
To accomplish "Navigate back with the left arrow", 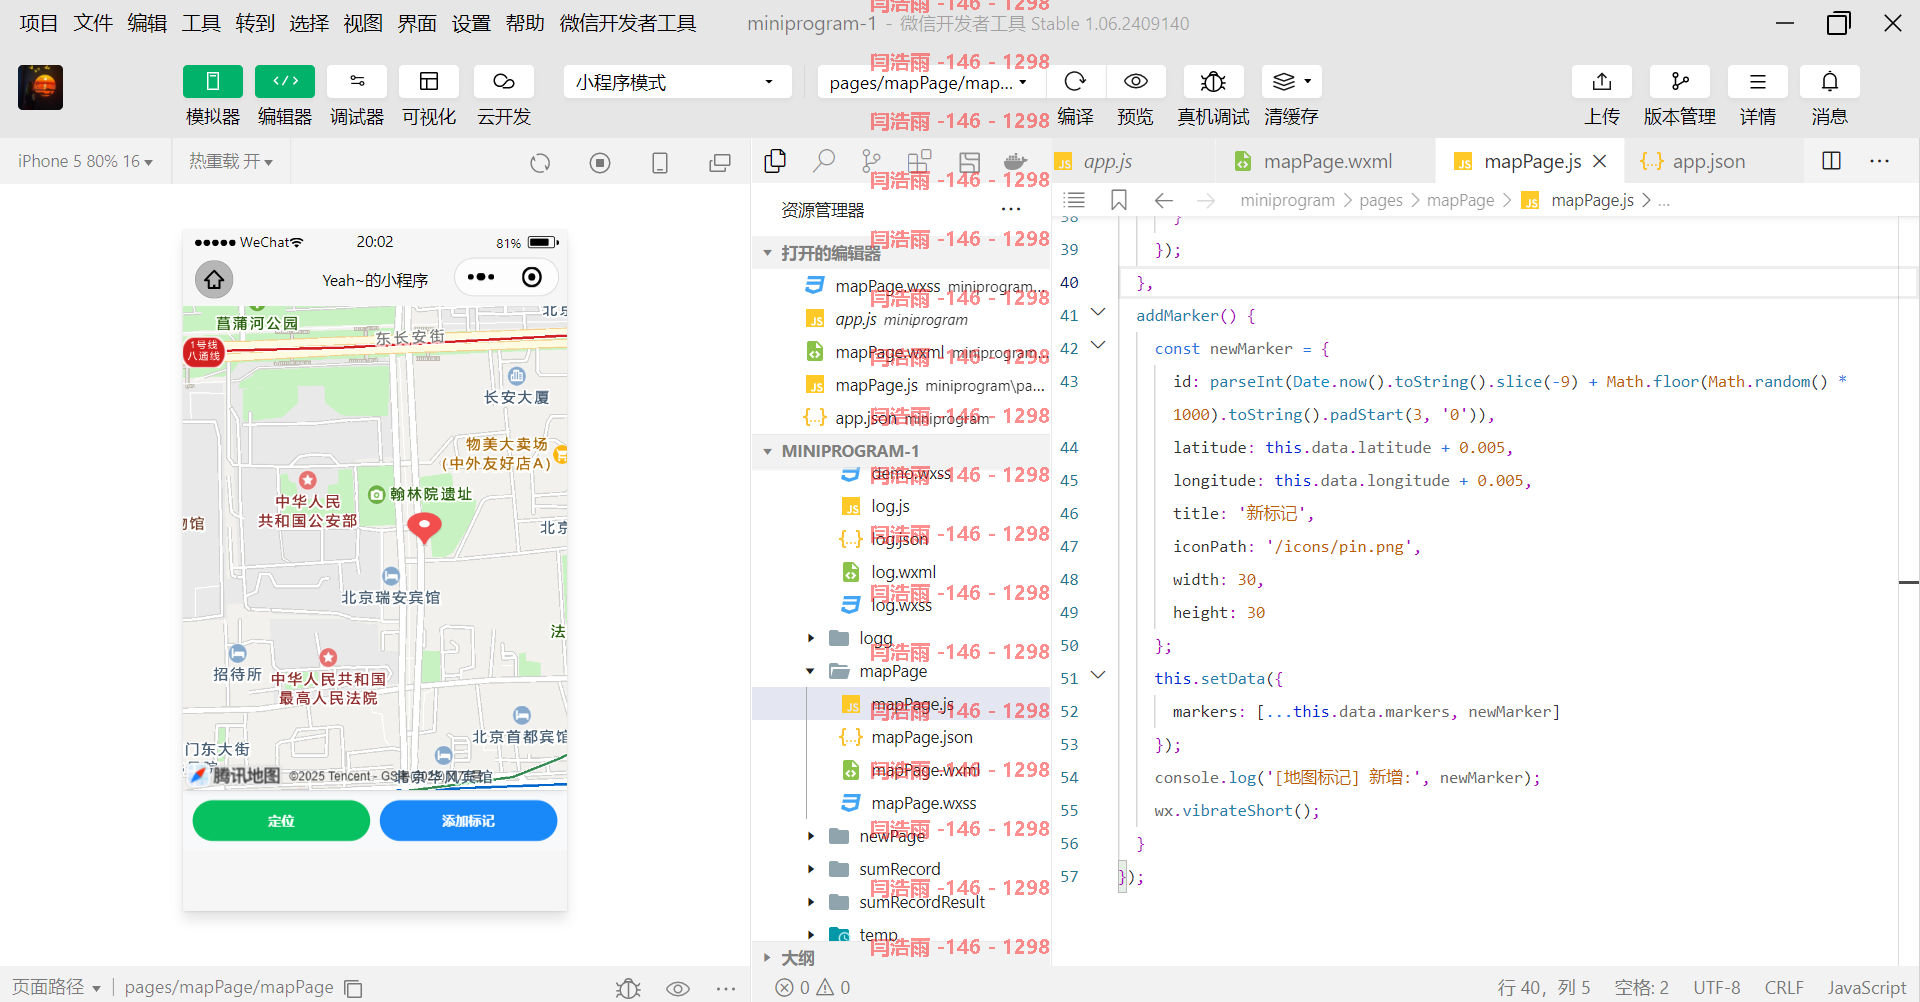I will pos(1163,200).
